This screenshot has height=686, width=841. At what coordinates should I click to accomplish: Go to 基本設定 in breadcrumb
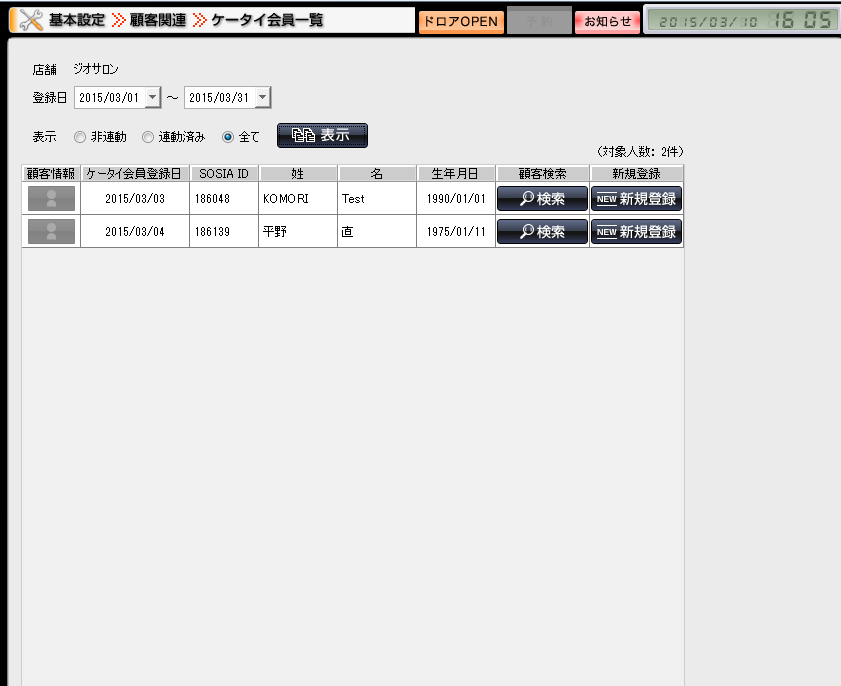(x=77, y=20)
